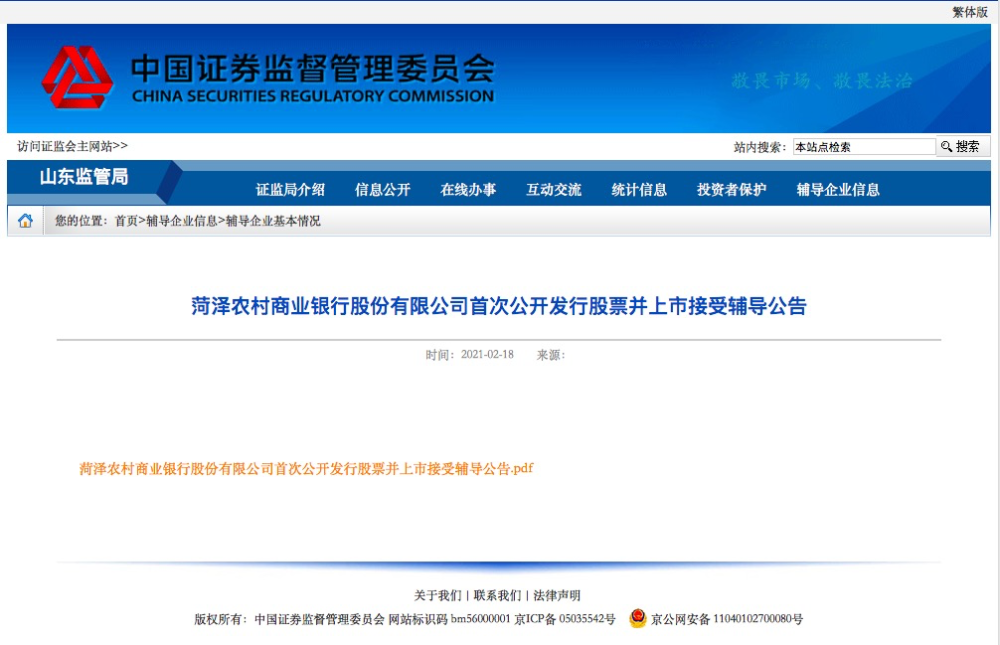Open the 统计信息 menu item
The height and width of the screenshot is (645, 1000).
point(639,189)
